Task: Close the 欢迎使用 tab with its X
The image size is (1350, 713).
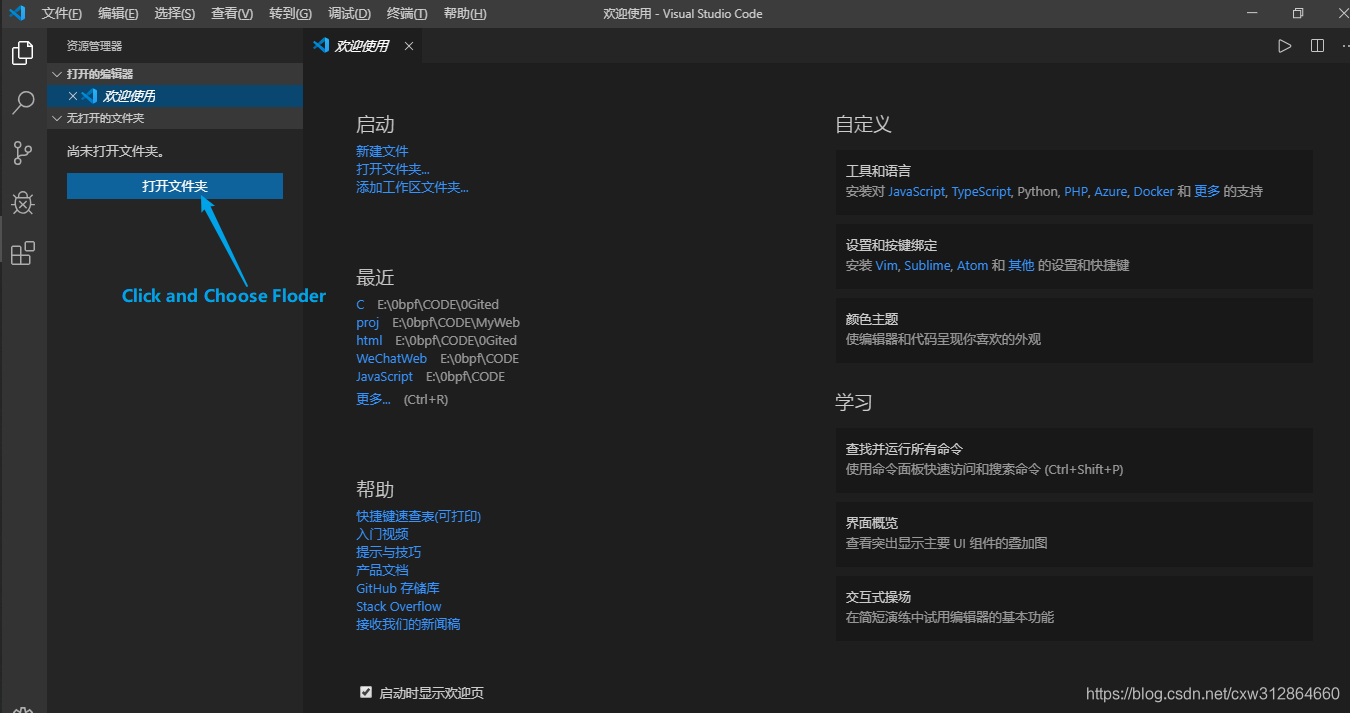Action: (x=409, y=46)
